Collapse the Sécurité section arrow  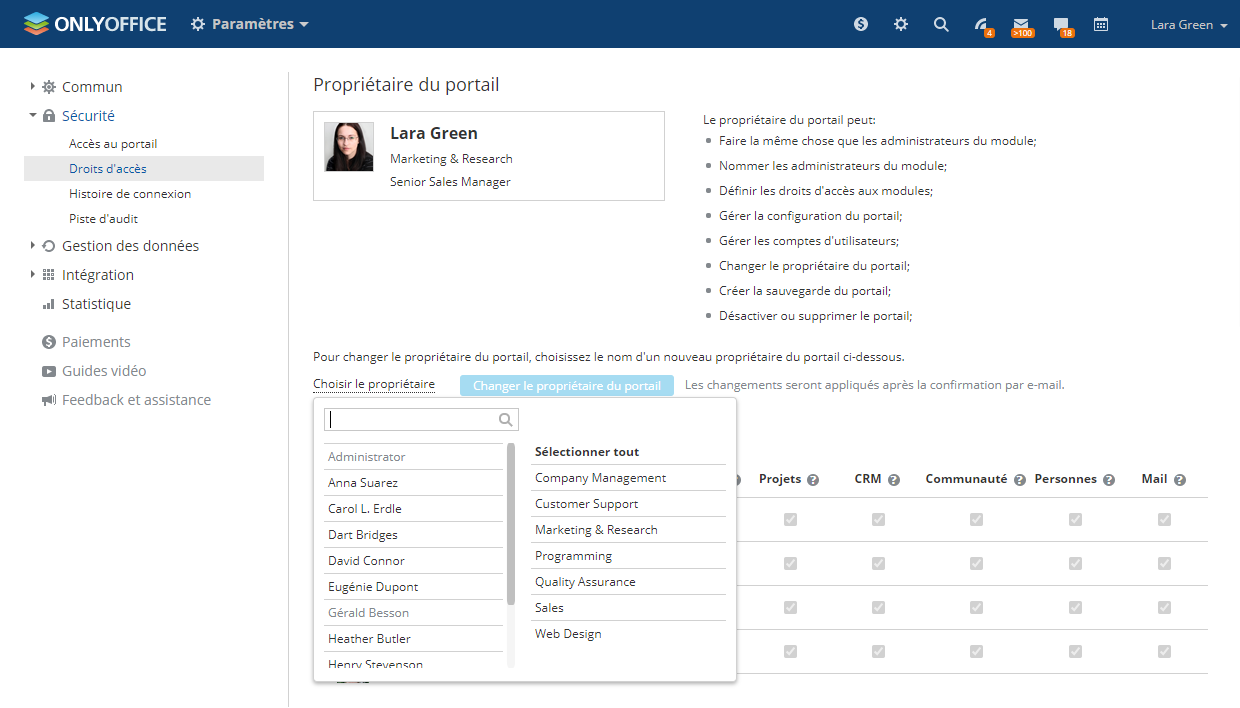(x=33, y=116)
